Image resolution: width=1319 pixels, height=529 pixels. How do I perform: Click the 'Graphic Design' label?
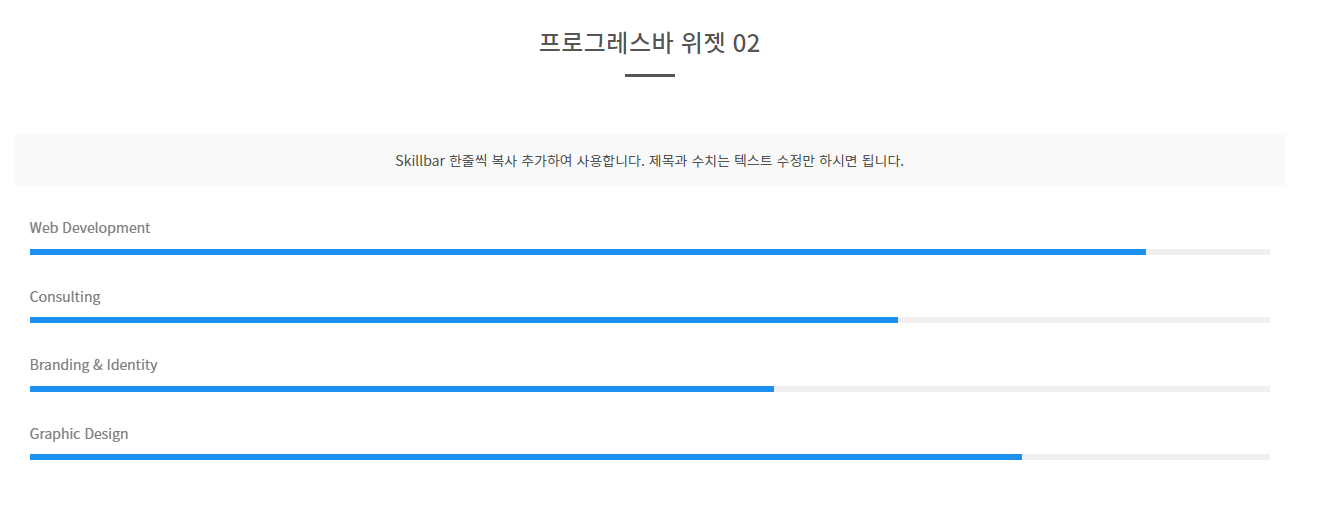[79, 434]
